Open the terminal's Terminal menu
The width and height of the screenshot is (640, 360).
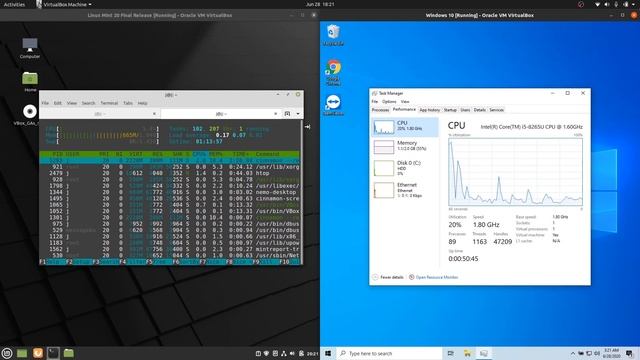[x=109, y=103]
